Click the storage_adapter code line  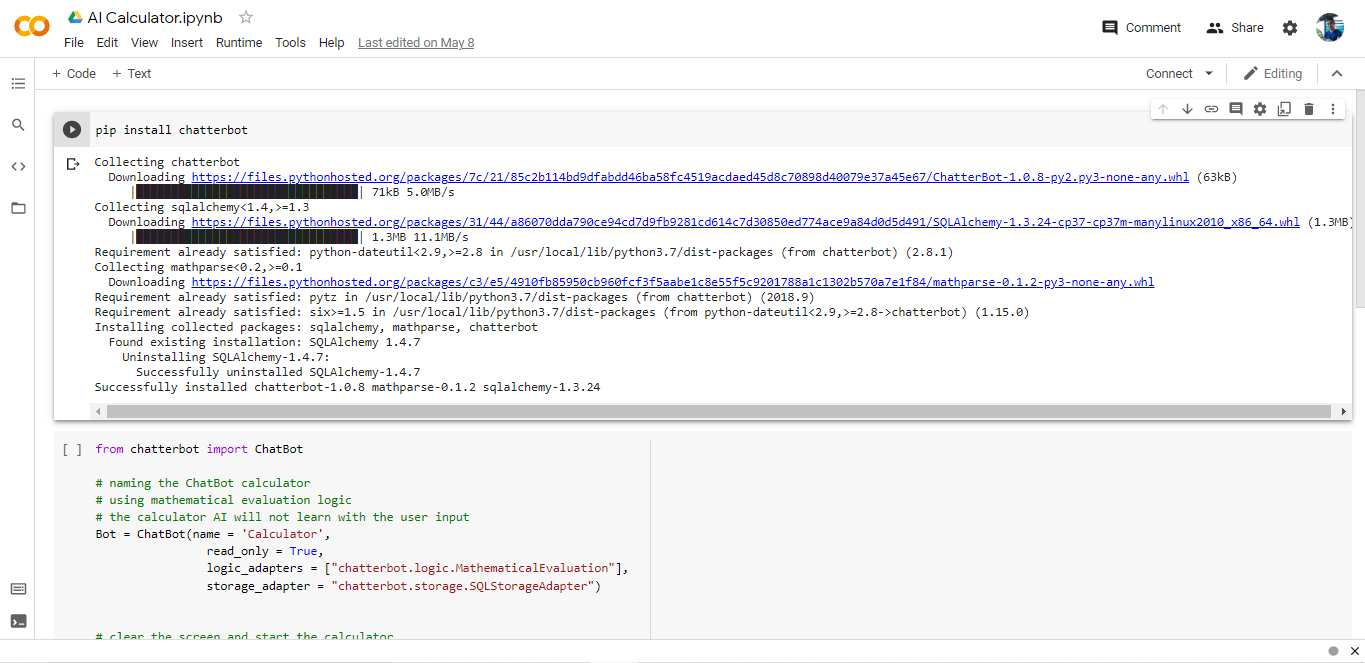pos(403,586)
